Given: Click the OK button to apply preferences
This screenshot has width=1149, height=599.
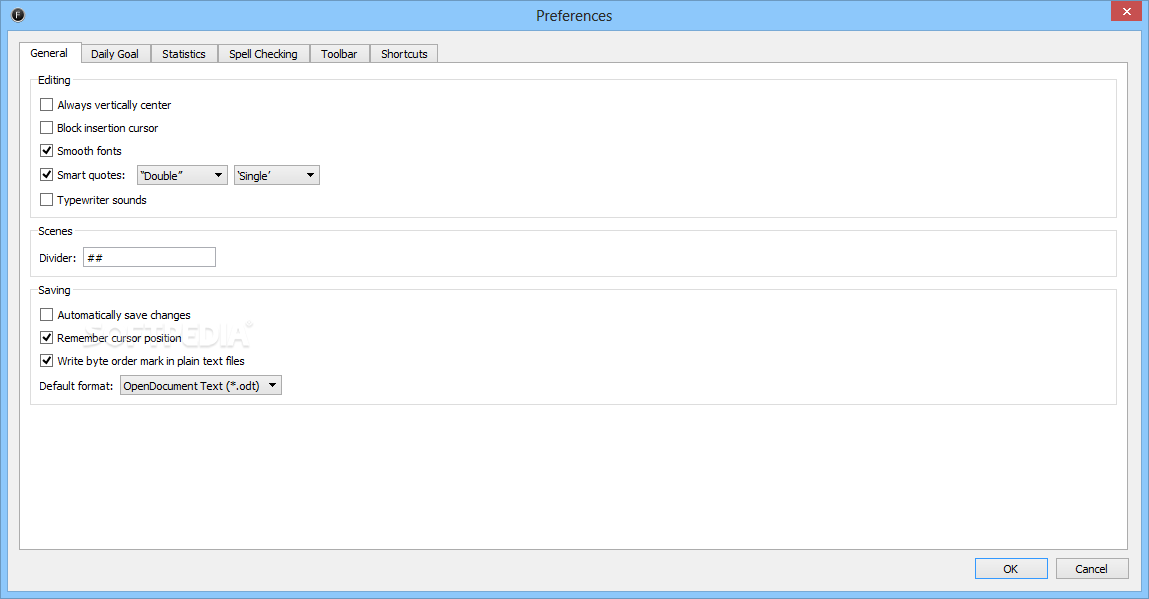Looking at the screenshot, I should (x=1011, y=568).
